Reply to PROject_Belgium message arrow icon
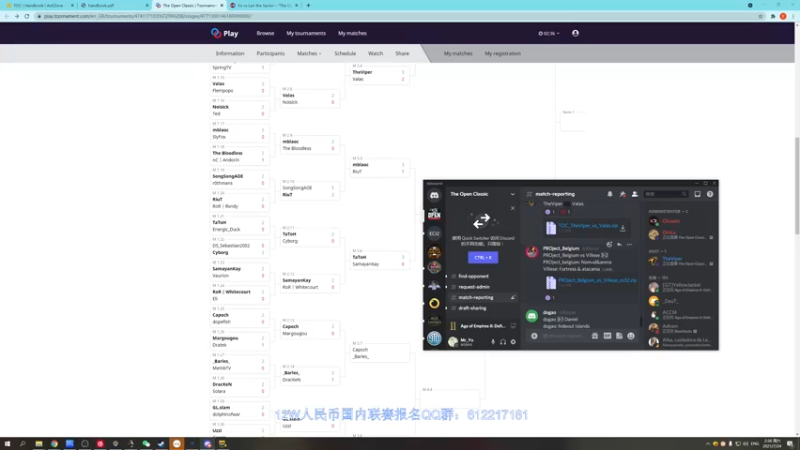Screen dimensions: 800x450 (619, 244)
